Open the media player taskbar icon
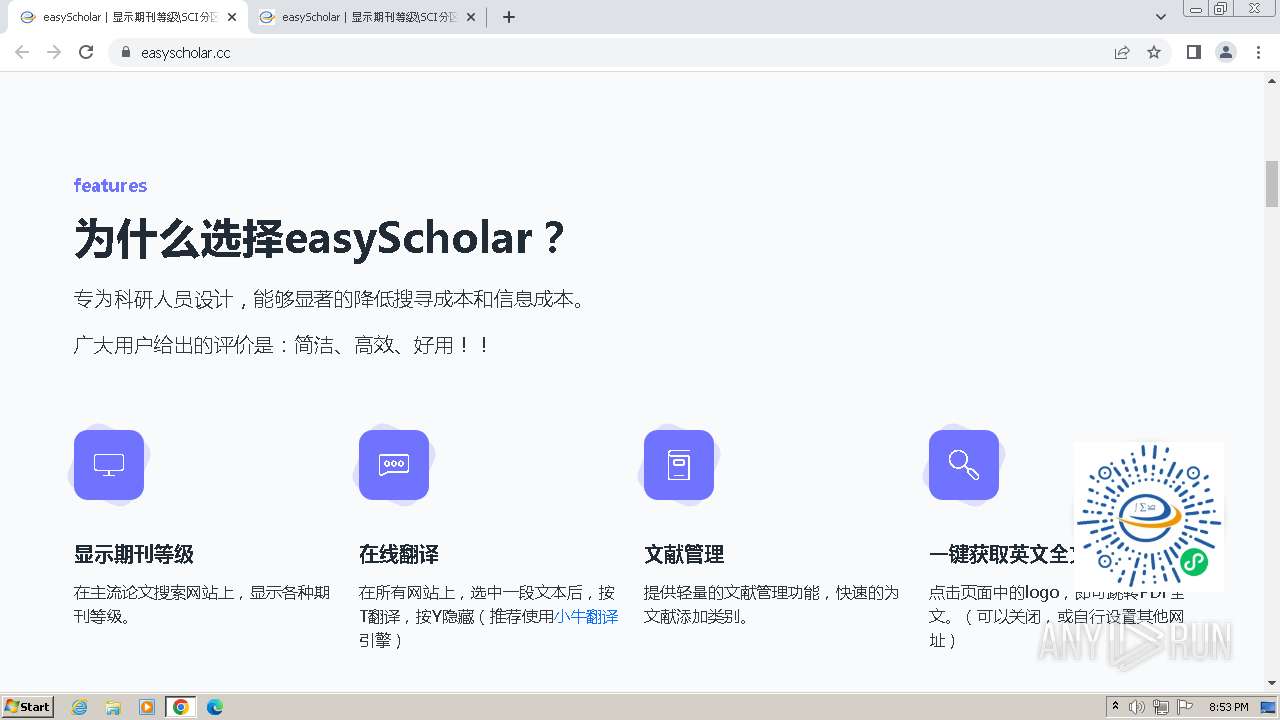 click(147, 707)
